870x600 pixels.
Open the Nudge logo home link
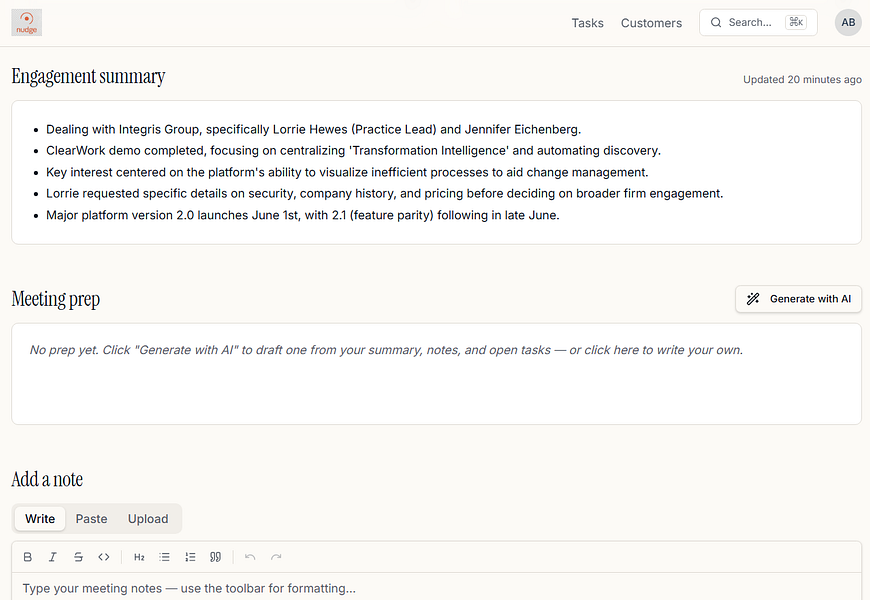pyautogui.click(x=27, y=23)
